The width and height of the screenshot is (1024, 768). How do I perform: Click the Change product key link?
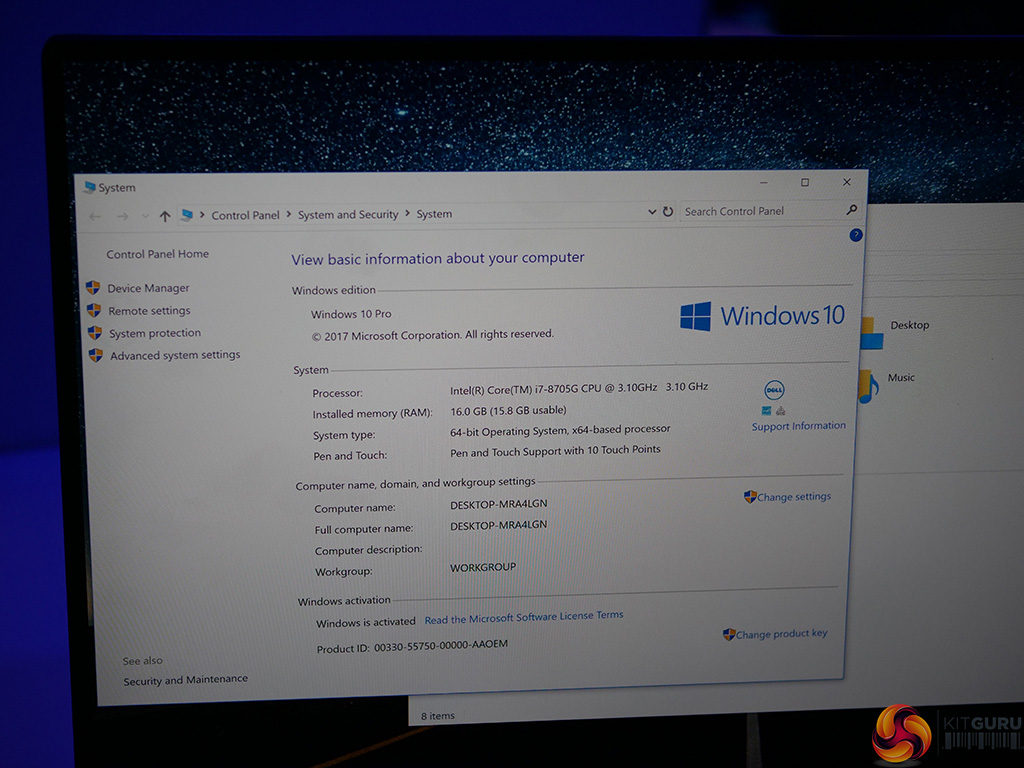click(782, 633)
